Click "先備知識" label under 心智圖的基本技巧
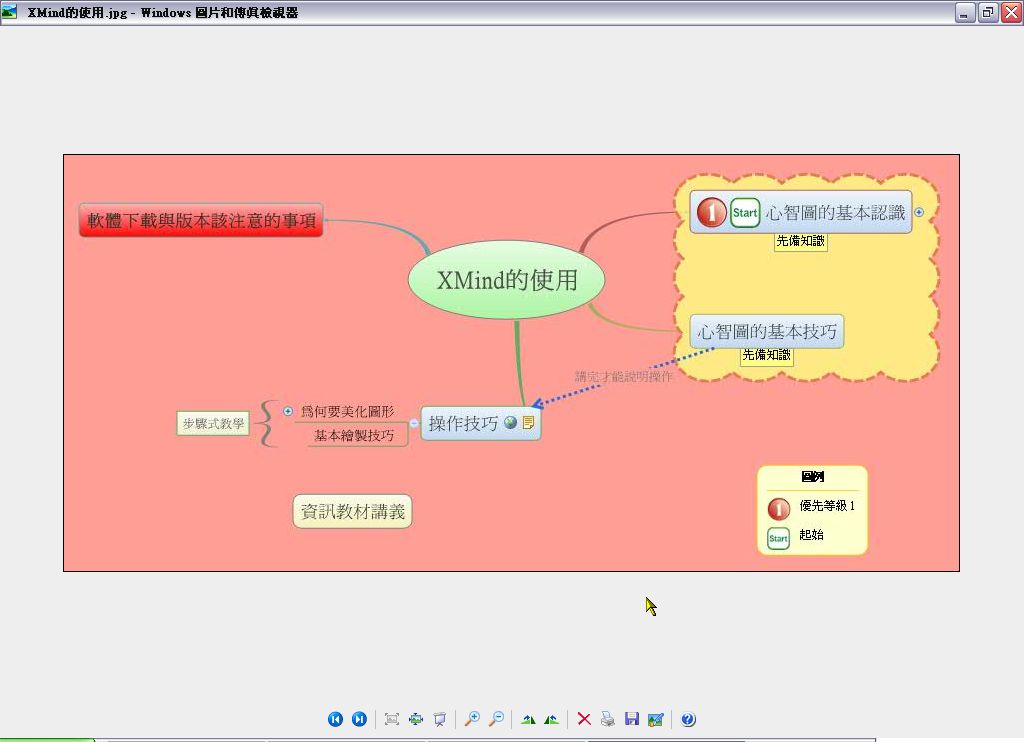1024x742 pixels. (767, 355)
